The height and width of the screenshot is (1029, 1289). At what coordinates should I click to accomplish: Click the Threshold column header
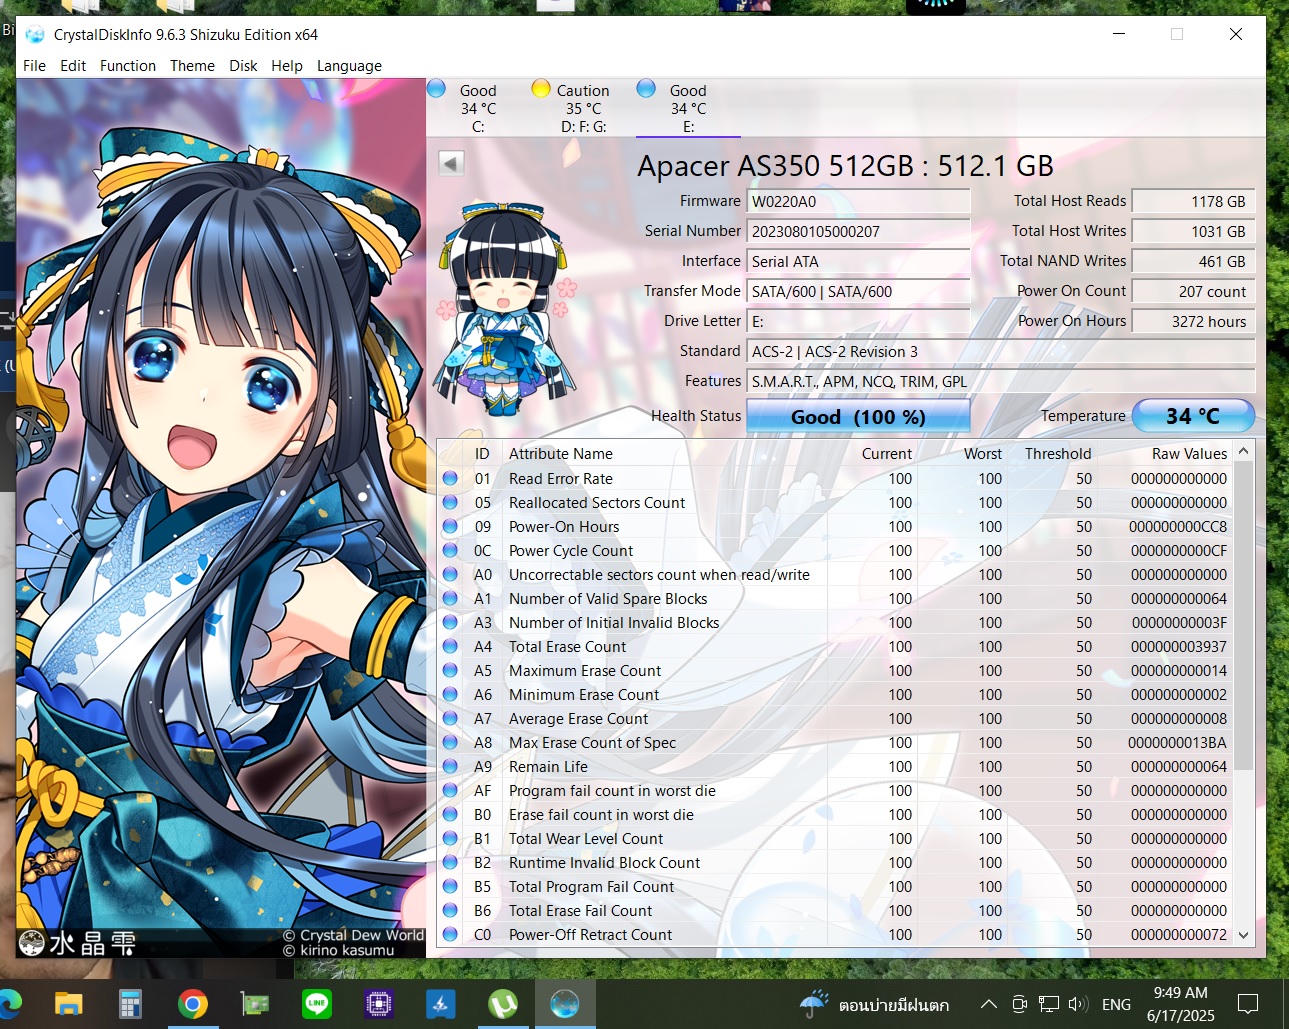click(x=1058, y=454)
